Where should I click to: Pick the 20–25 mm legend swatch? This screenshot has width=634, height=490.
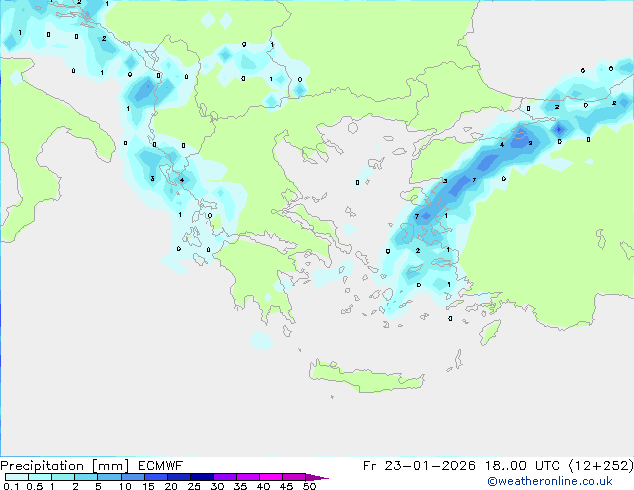178,477
